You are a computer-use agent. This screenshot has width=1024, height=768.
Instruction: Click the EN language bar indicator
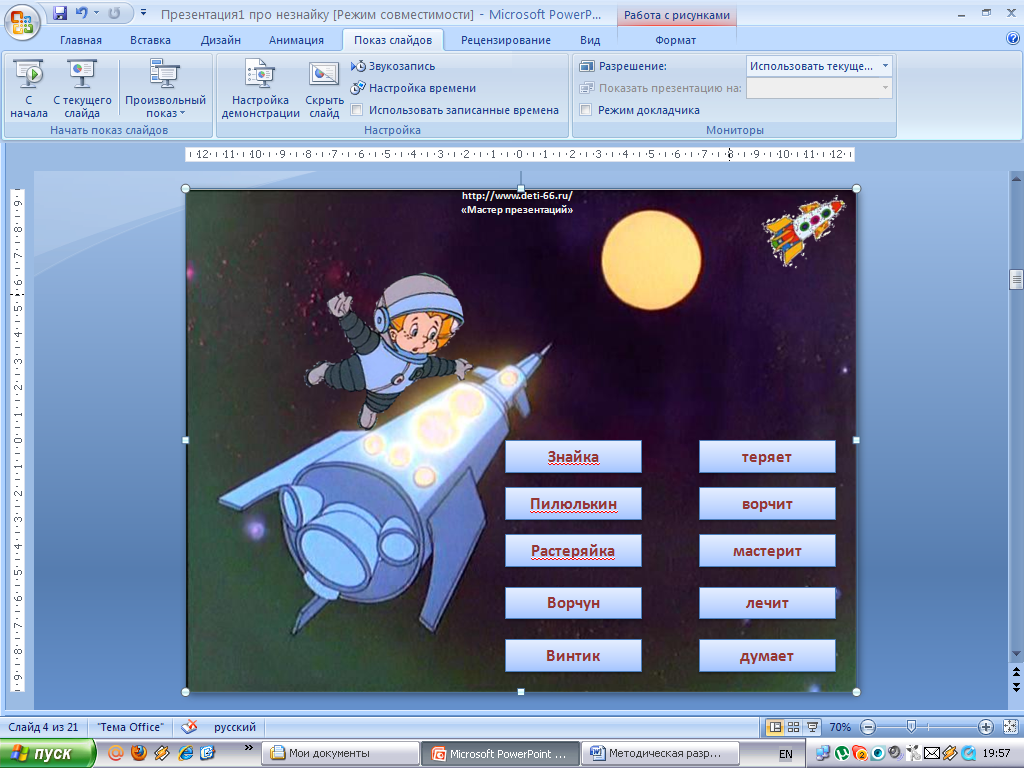coord(786,754)
